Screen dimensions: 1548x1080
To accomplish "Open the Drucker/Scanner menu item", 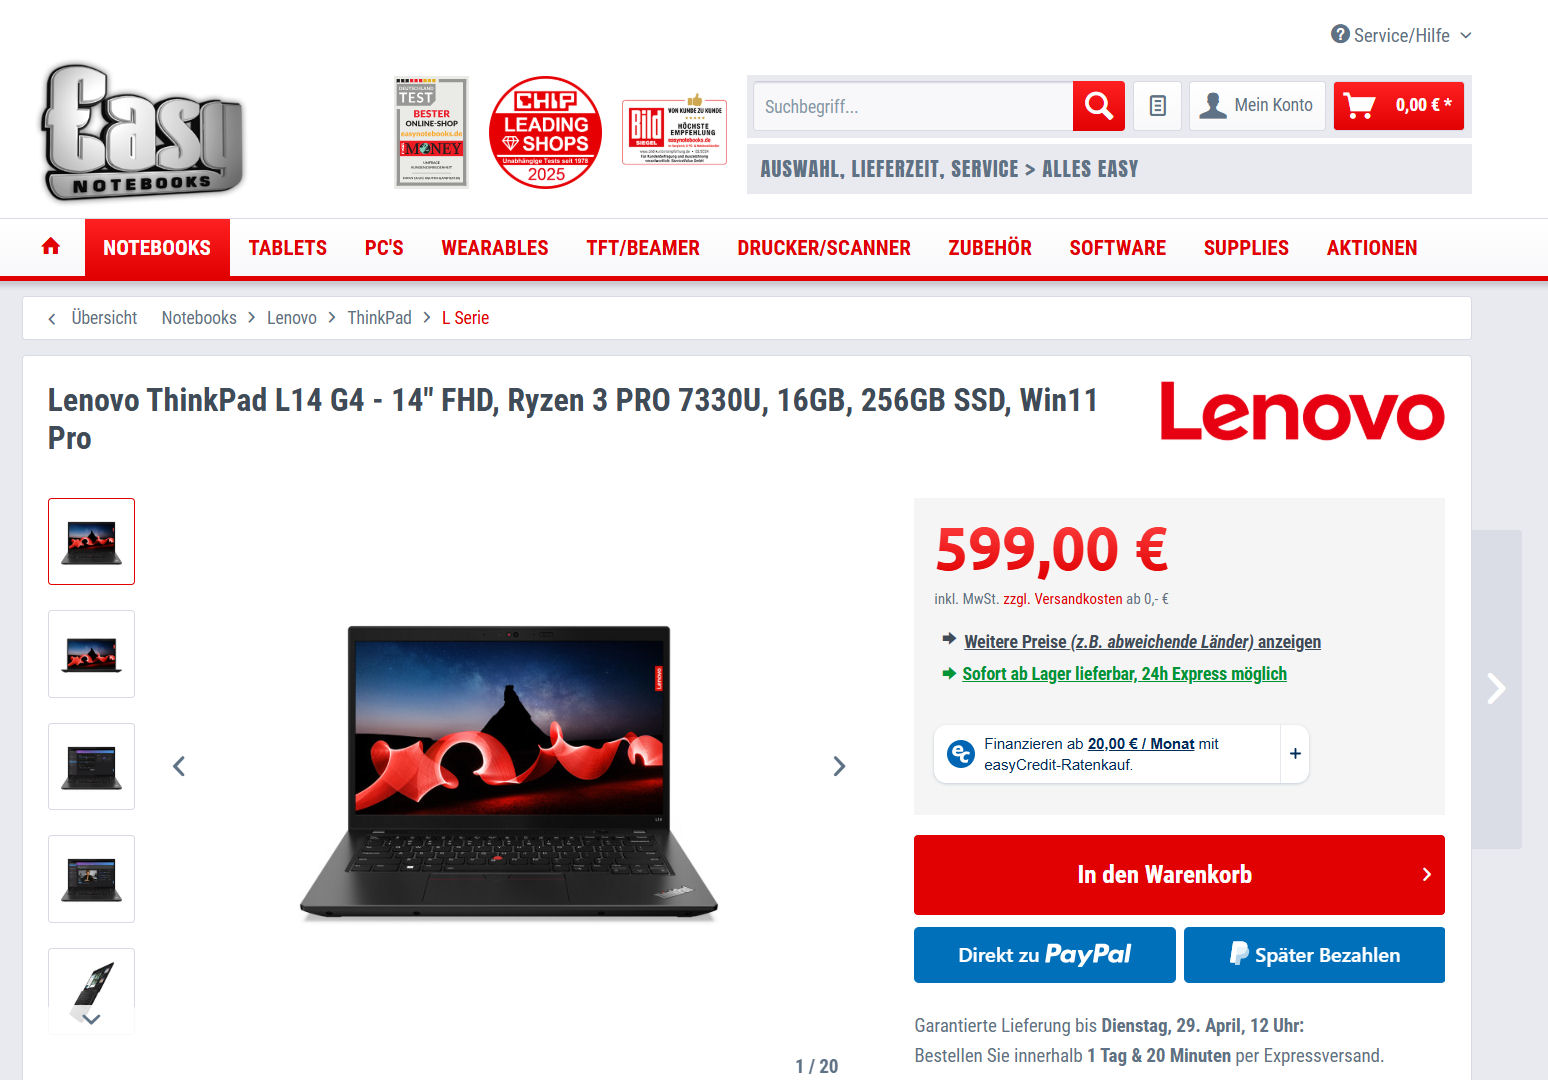I will (x=823, y=248).
